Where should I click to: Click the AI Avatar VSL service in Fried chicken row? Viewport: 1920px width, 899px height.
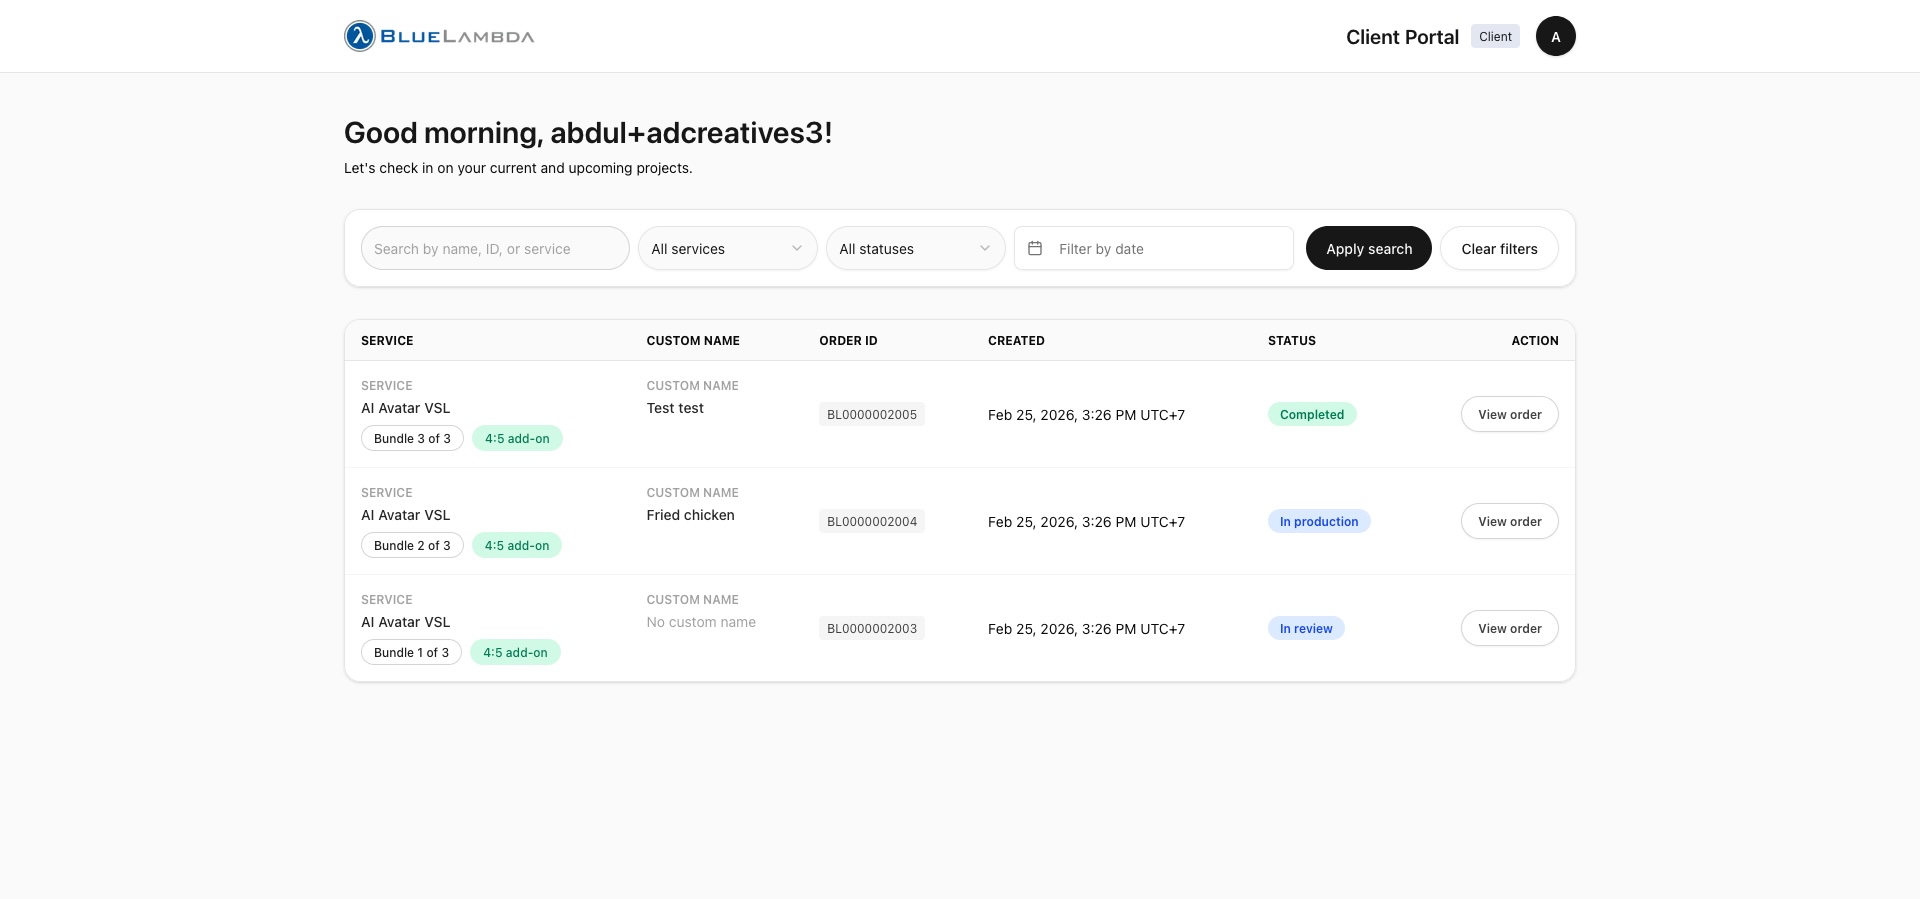(x=405, y=515)
